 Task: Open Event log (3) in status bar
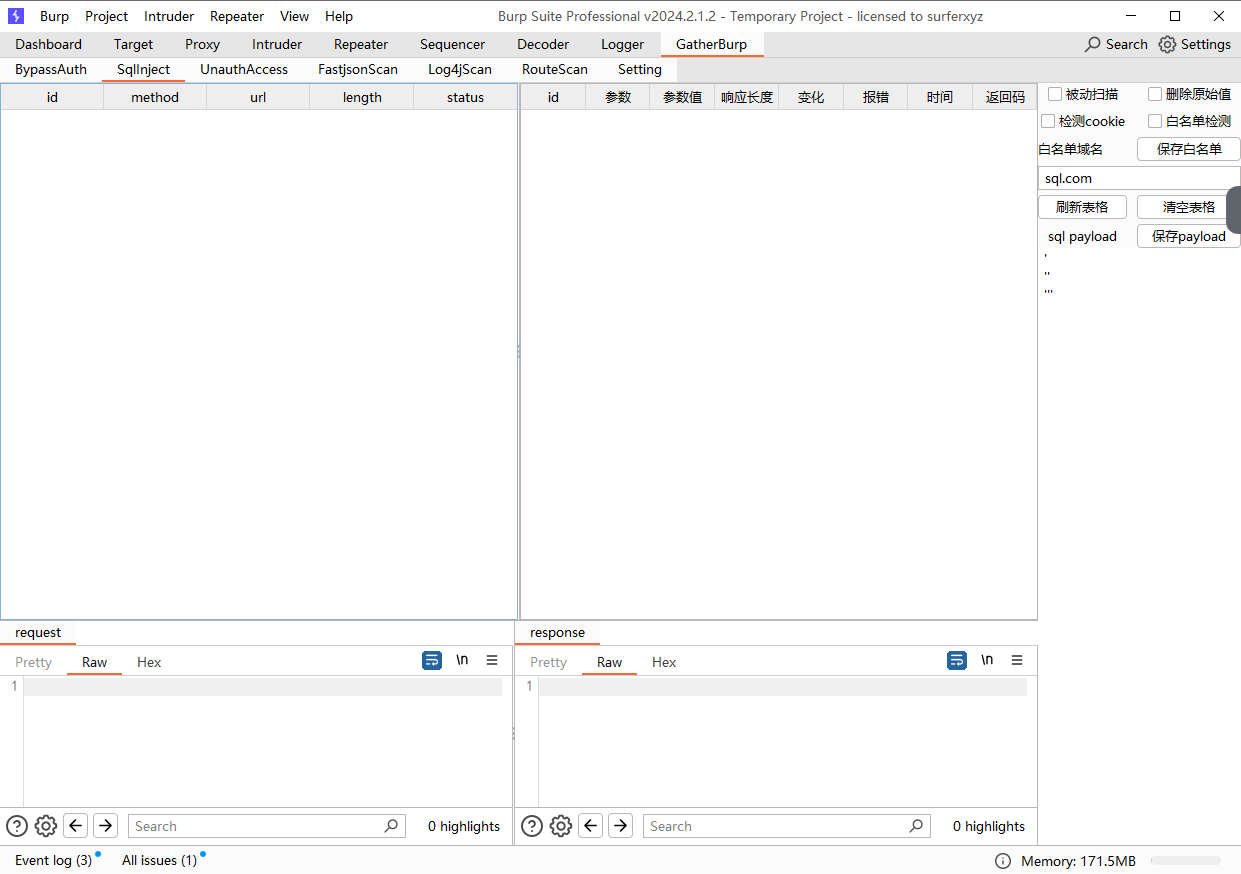(53, 860)
